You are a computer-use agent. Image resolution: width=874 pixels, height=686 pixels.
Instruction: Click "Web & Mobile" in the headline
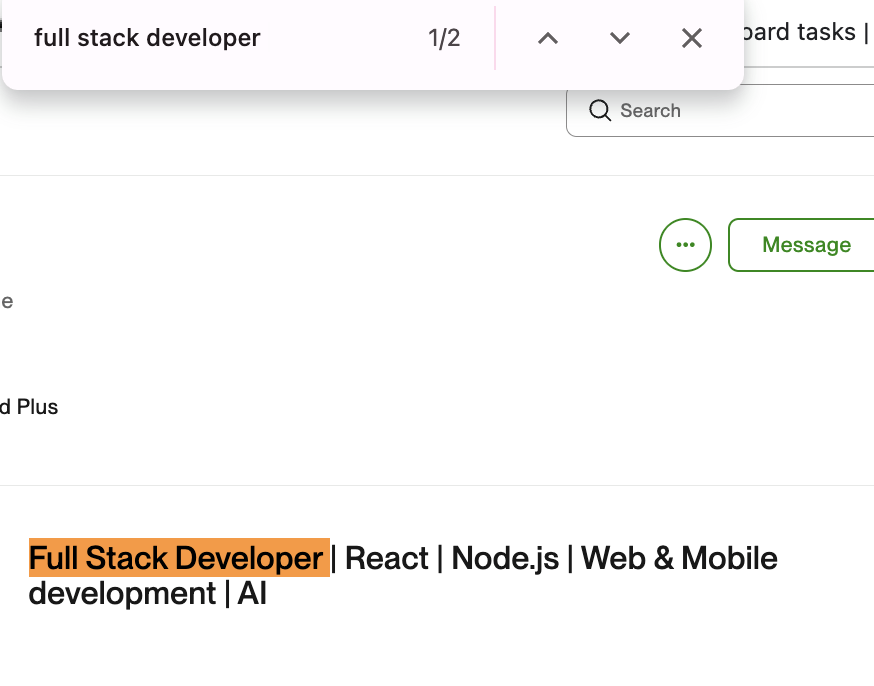[679, 558]
